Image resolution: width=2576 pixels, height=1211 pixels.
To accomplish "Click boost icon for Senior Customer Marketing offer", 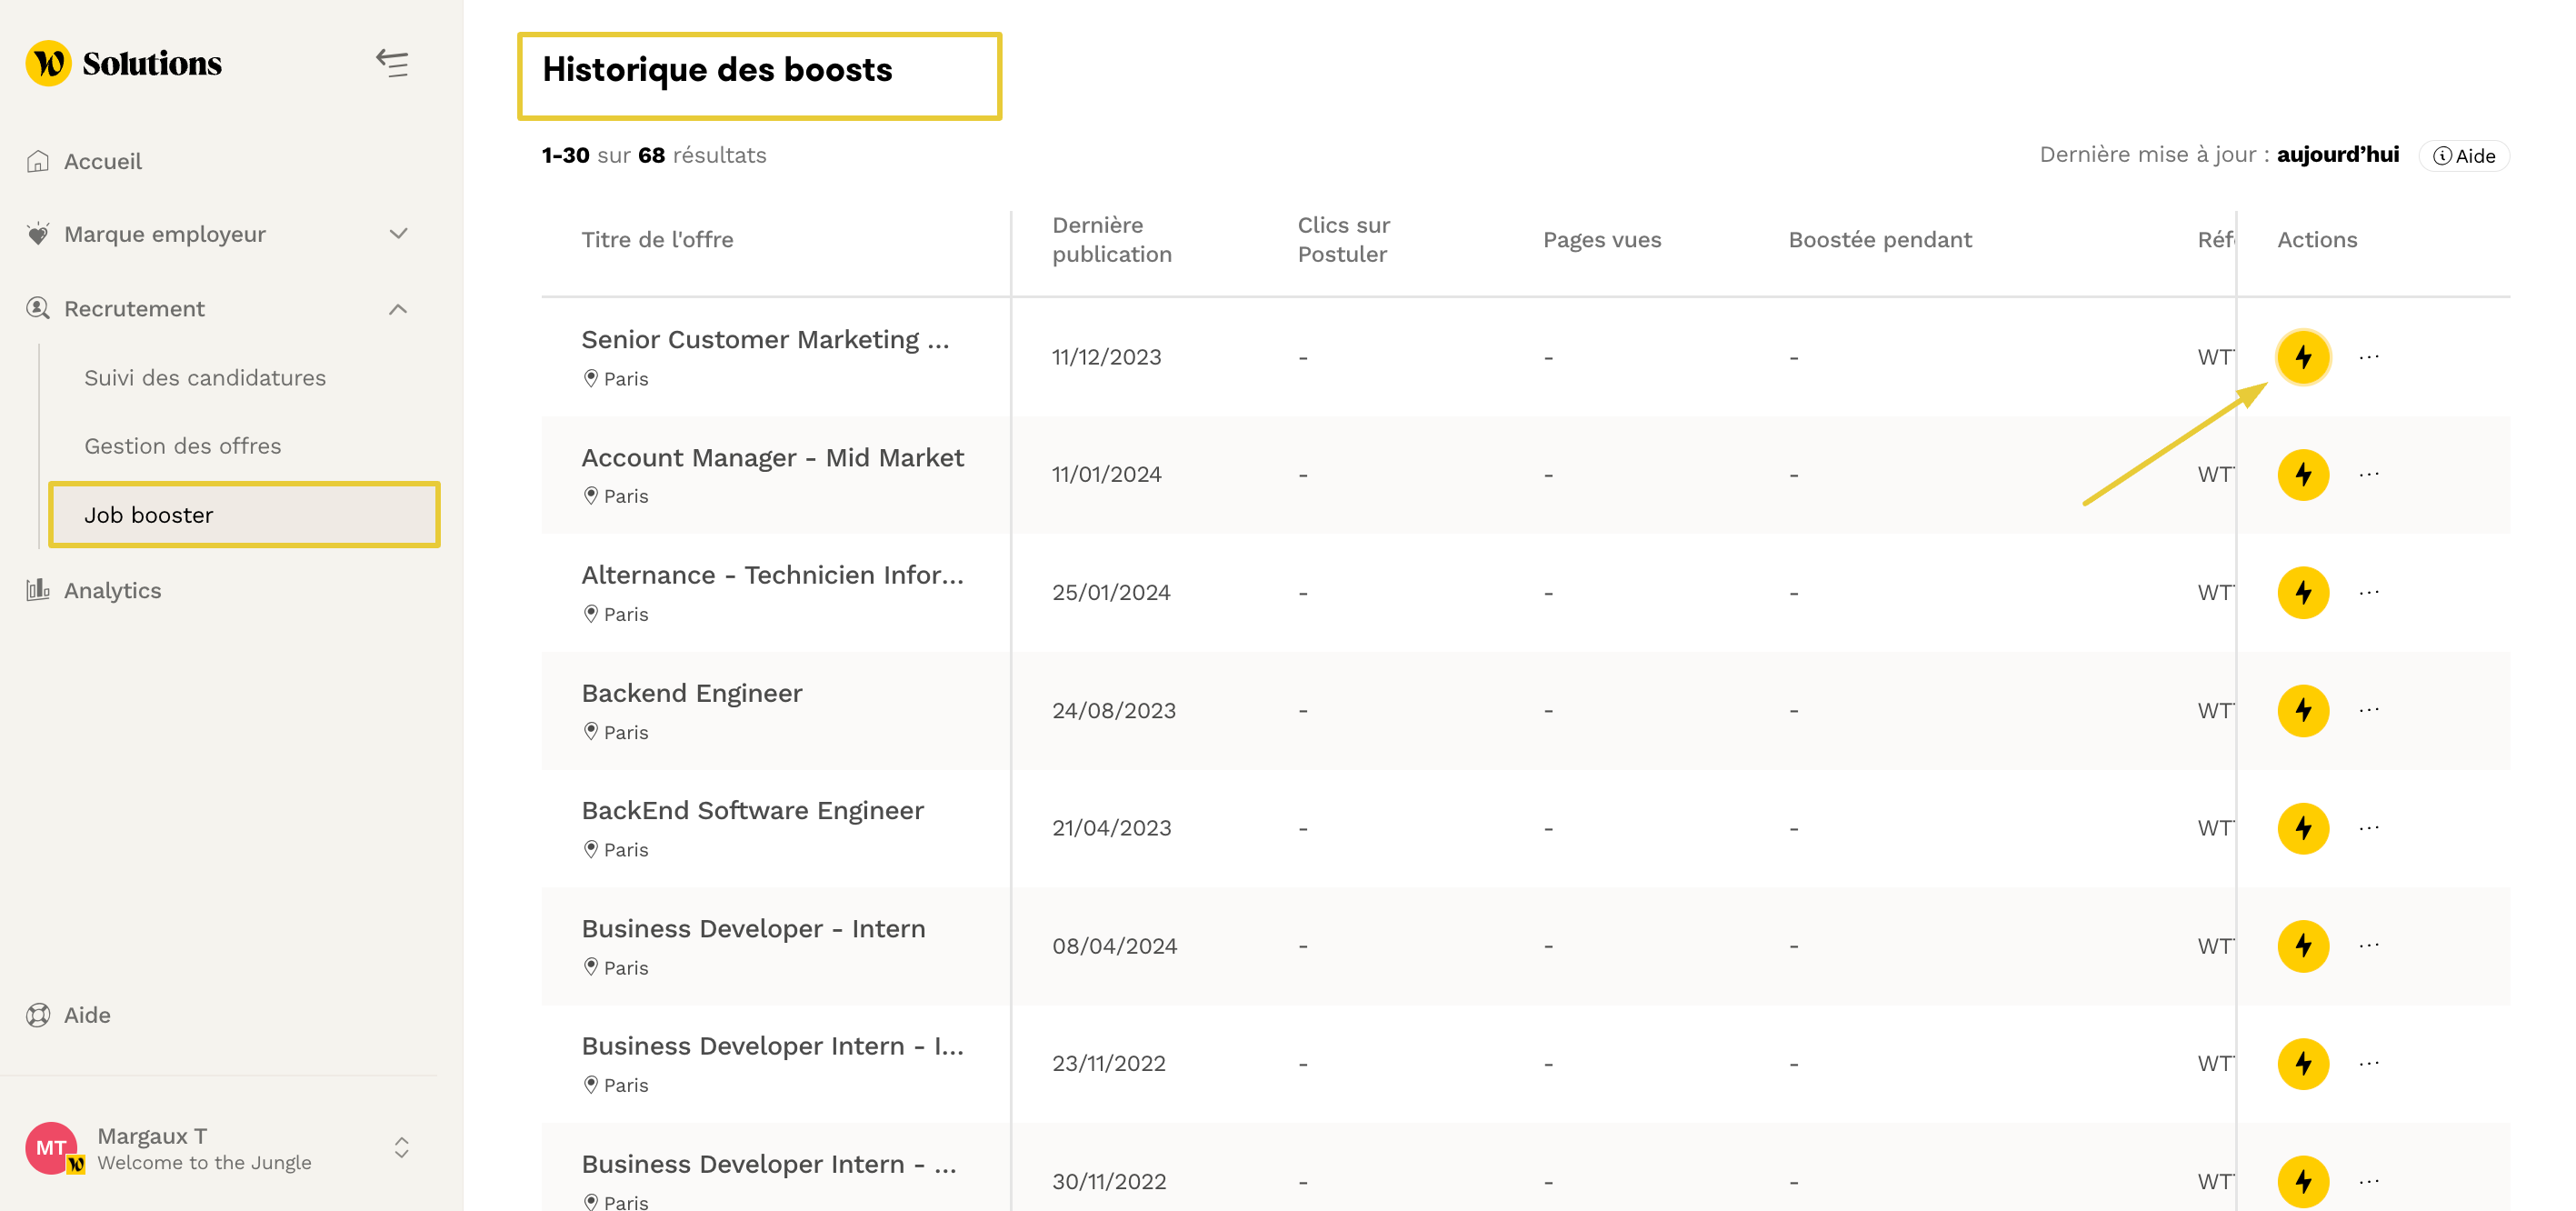I will click(2302, 357).
